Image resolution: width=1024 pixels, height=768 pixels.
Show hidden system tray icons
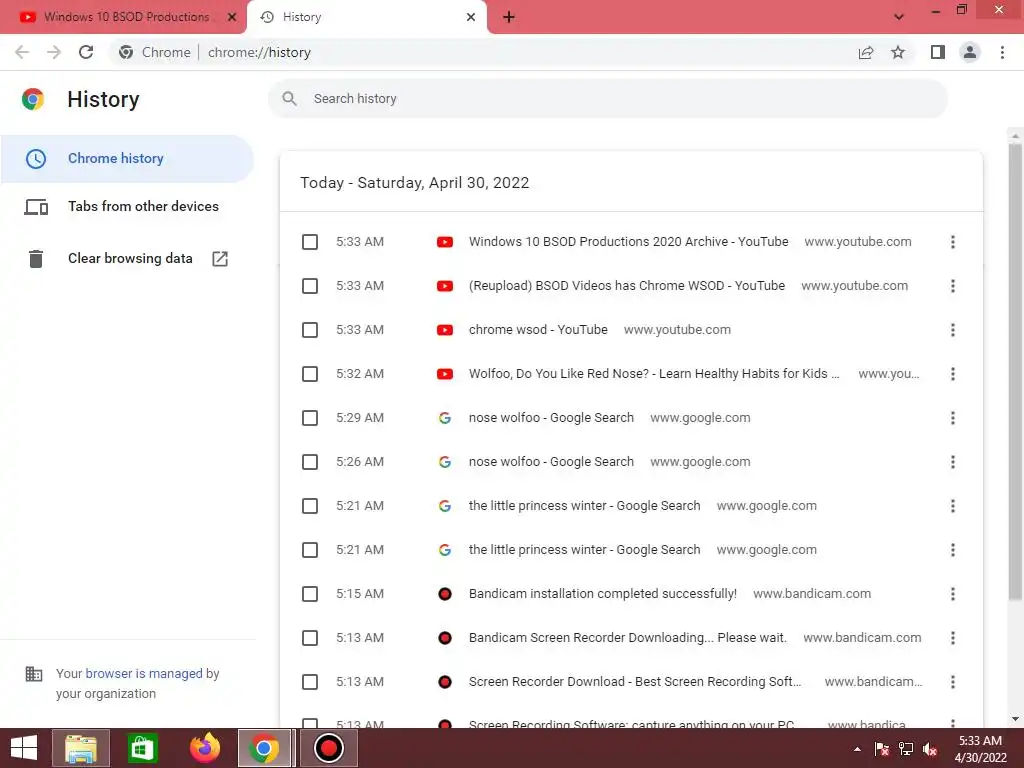tap(857, 749)
